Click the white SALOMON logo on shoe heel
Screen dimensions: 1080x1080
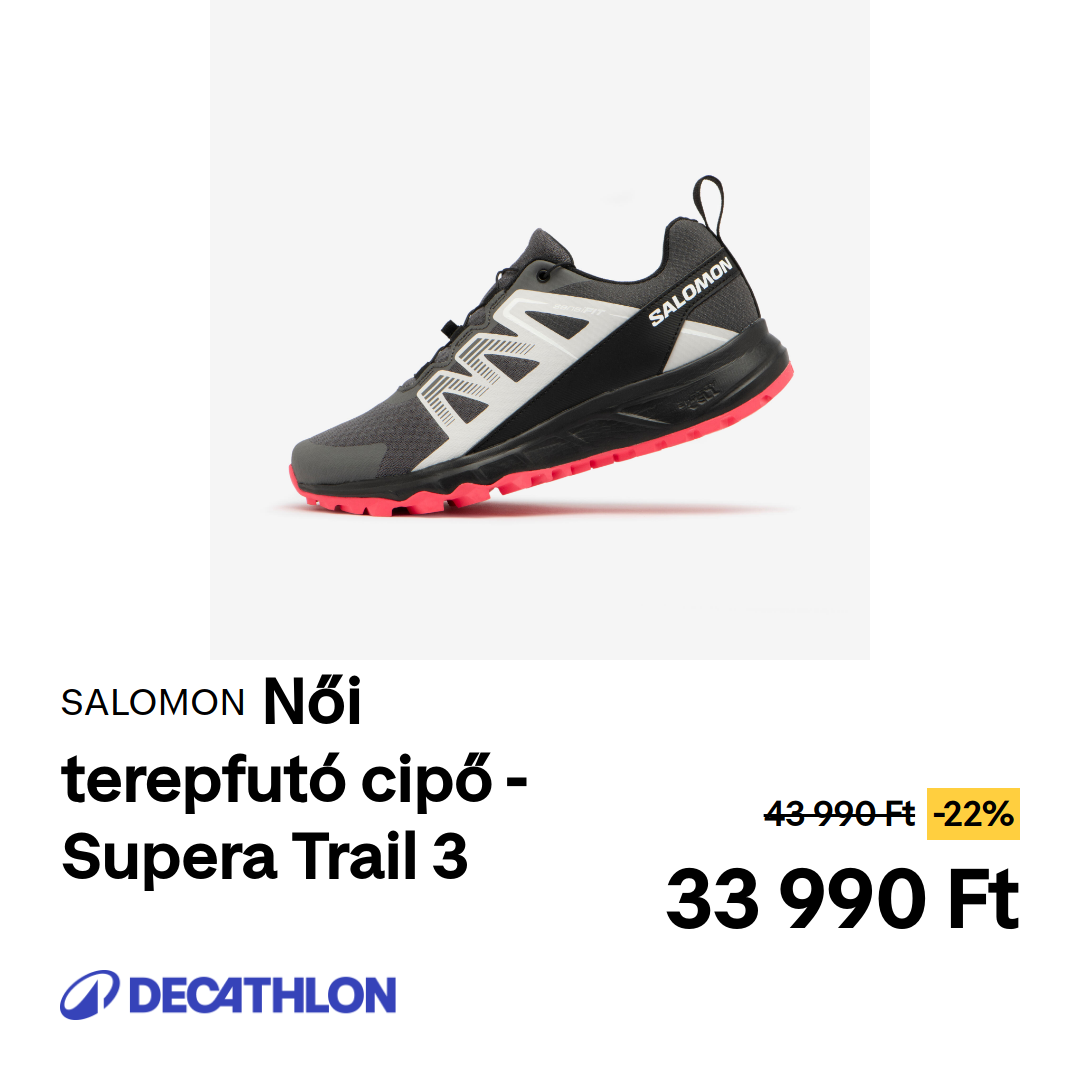(x=690, y=292)
